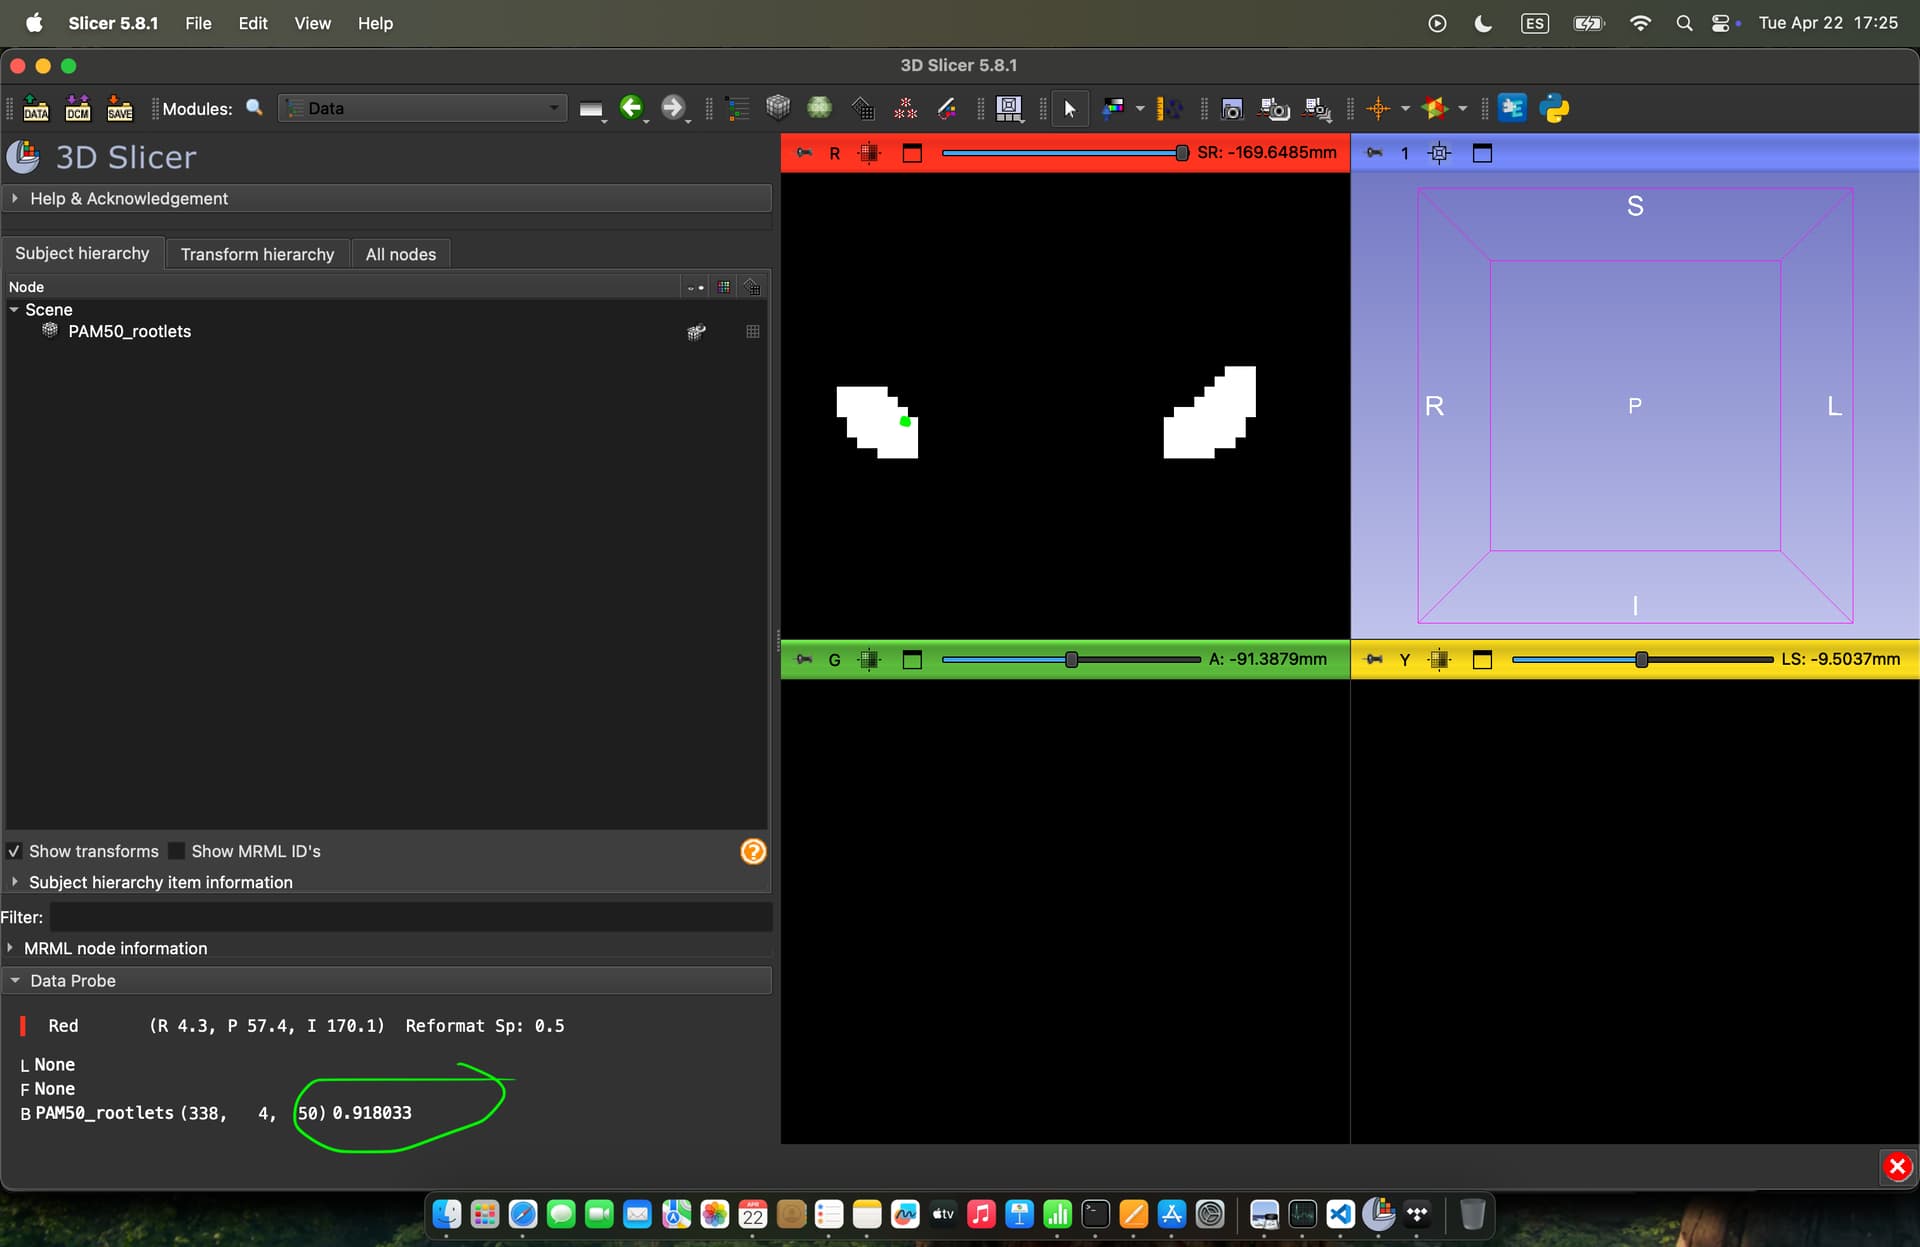Viewport: 1920px width, 1247px height.
Task: Click the Save scene icon
Action: pos(120,108)
